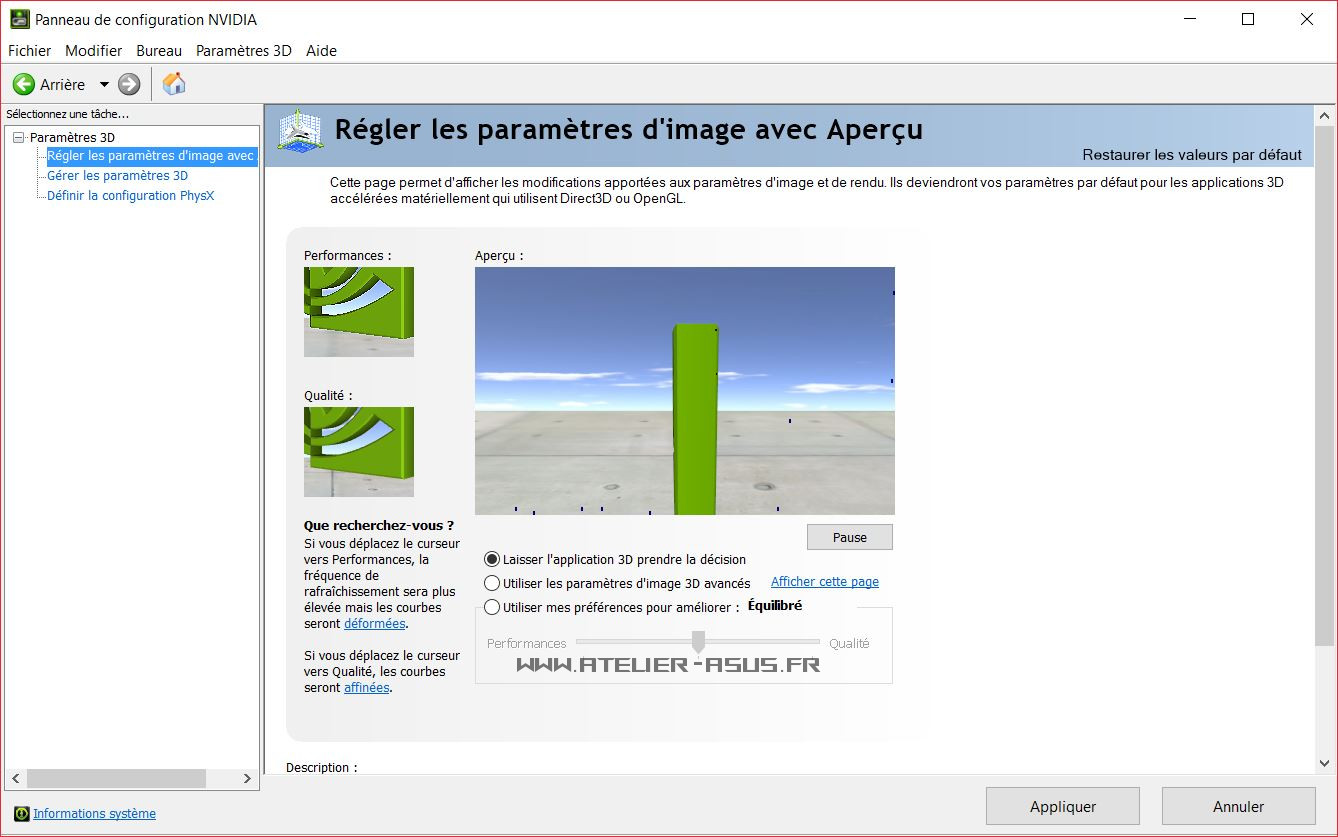Click the green Arrière back arrow icon

(23, 85)
